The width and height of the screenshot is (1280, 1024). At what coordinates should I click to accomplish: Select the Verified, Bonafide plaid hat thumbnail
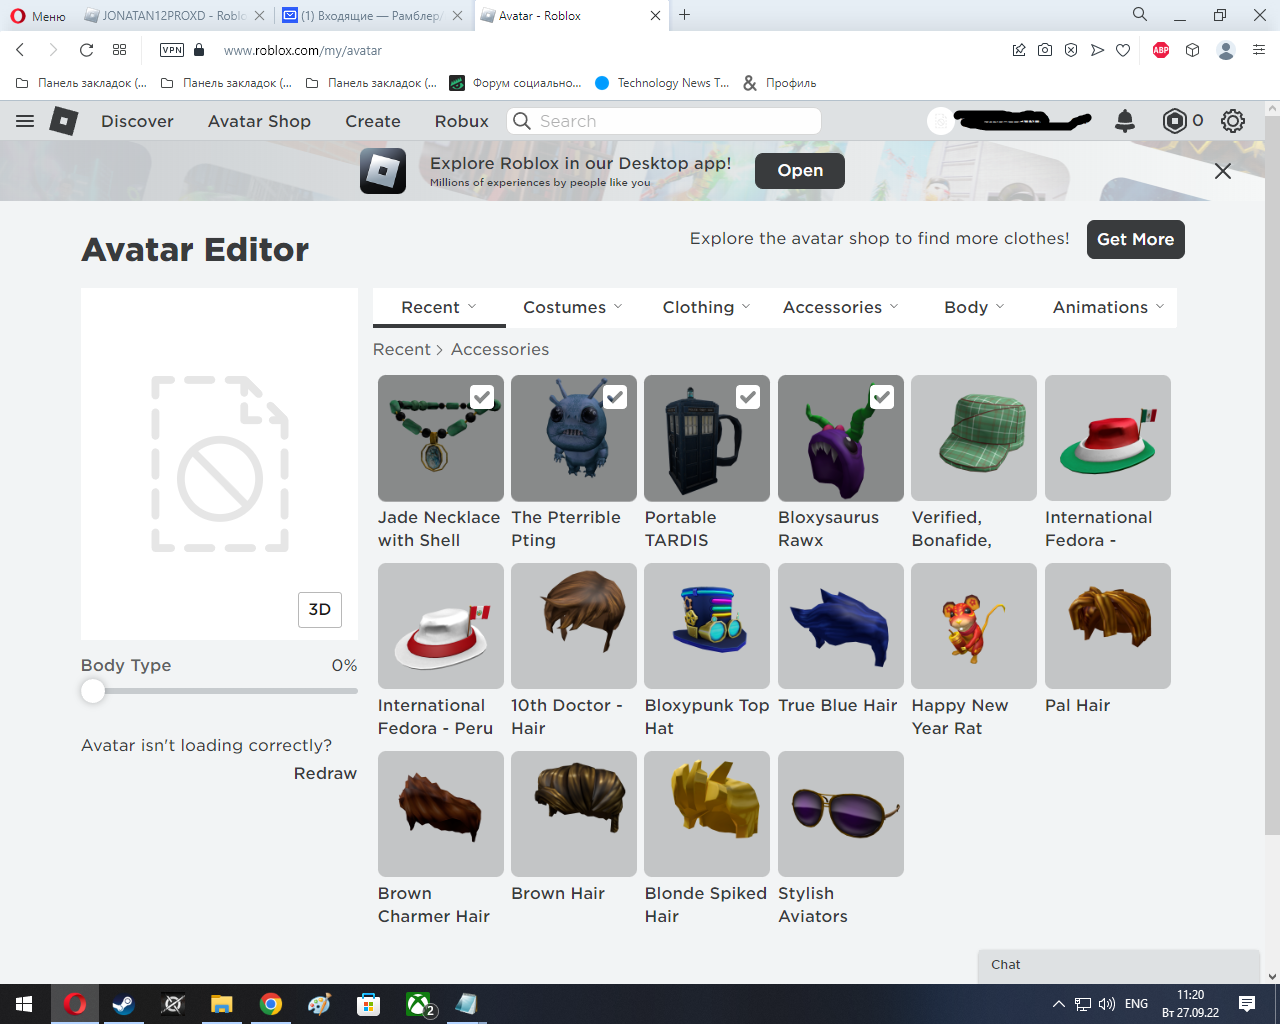coord(974,438)
